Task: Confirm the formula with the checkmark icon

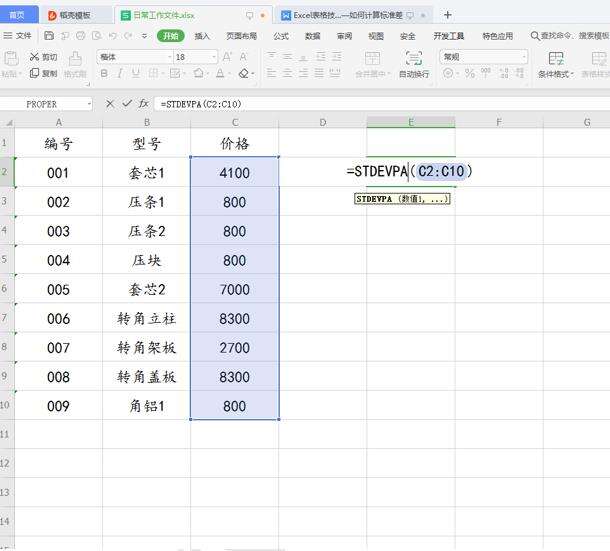Action: [x=126, y=104]
